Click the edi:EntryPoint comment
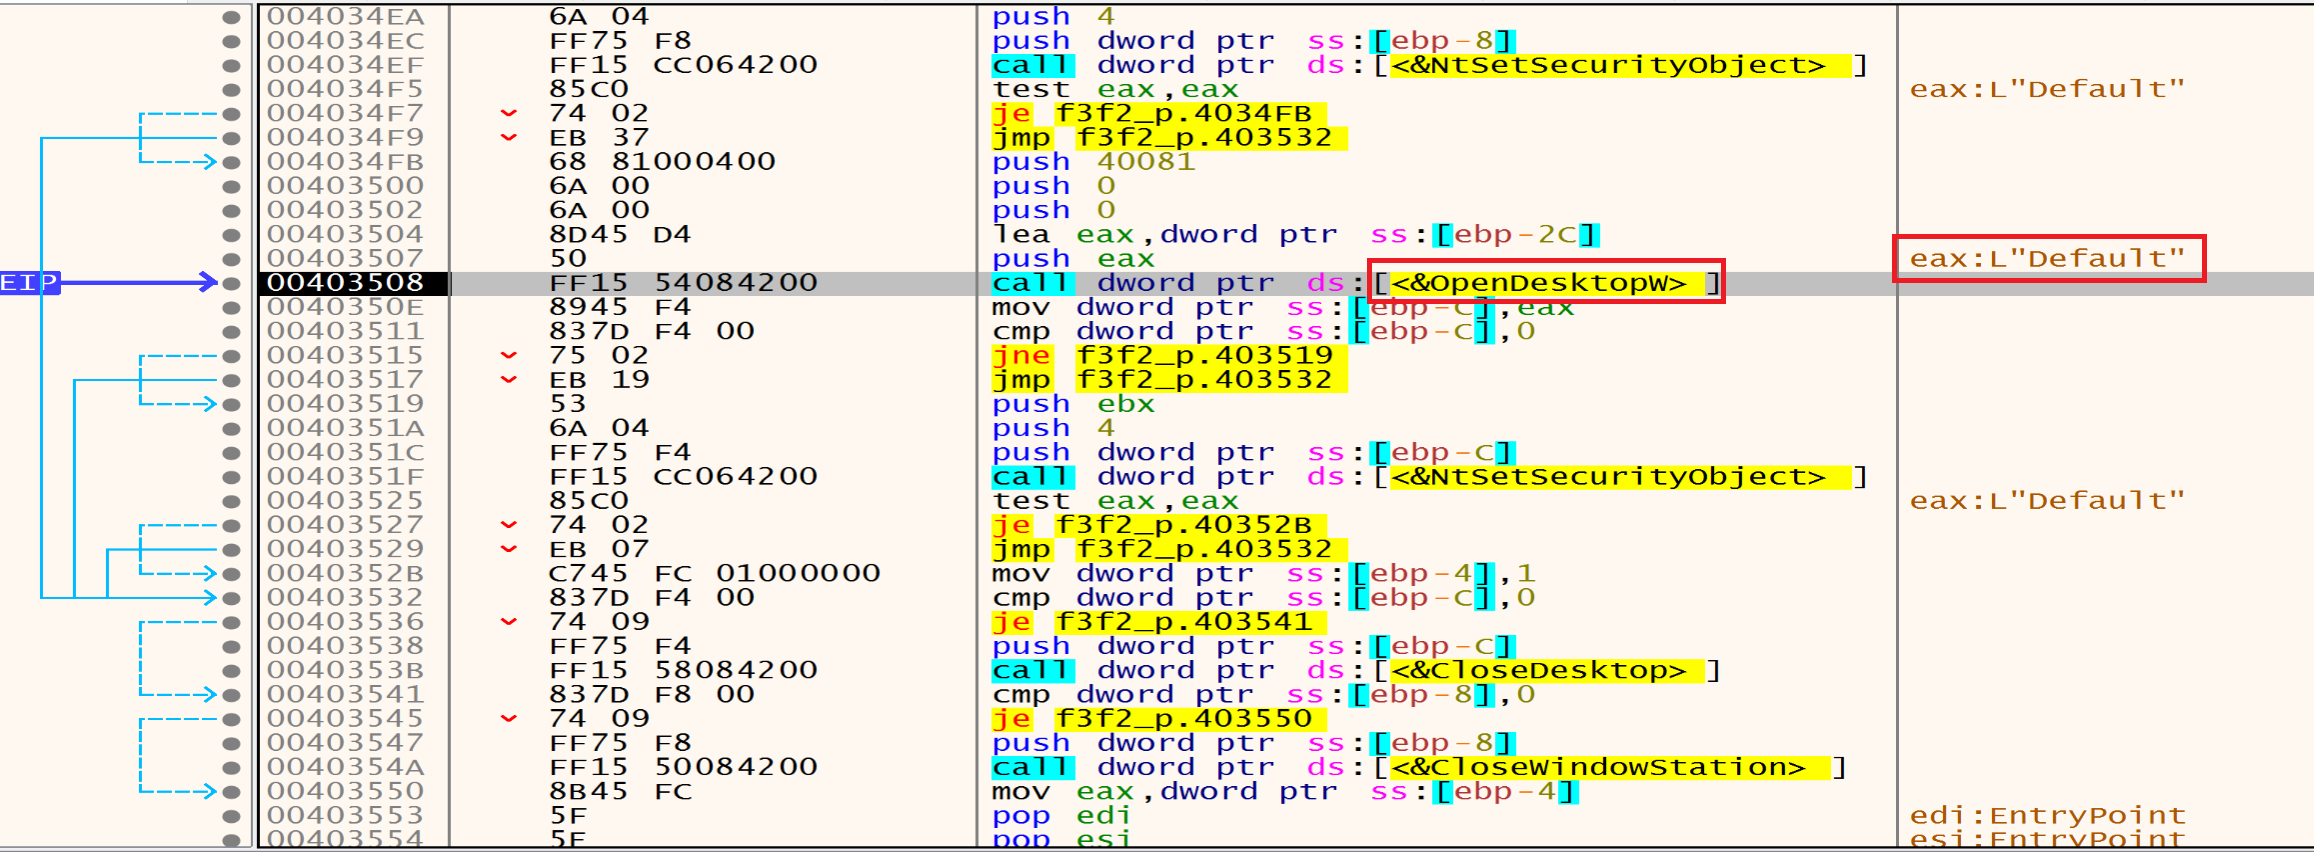 coord(2047,815)
